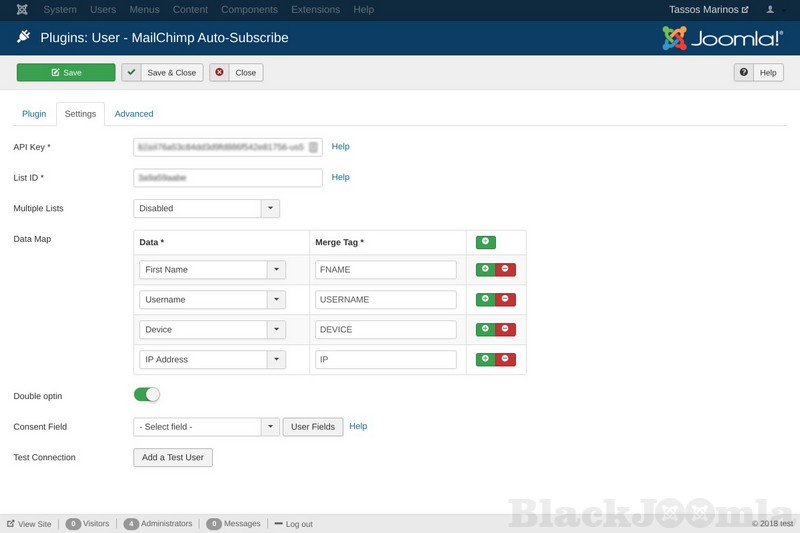The image size is (800, 533).
Task: Switch to the Advanced tab
Action: [134, 114]
